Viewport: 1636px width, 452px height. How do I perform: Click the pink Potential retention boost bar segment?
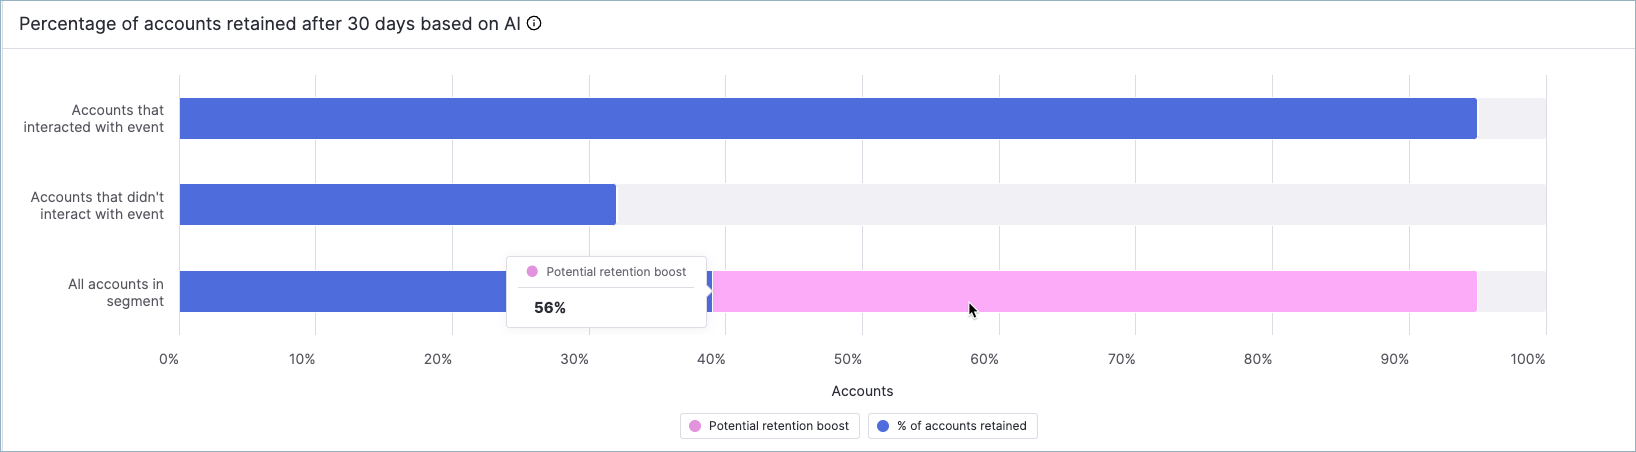pyautogui.click(x=1093, y=291)
